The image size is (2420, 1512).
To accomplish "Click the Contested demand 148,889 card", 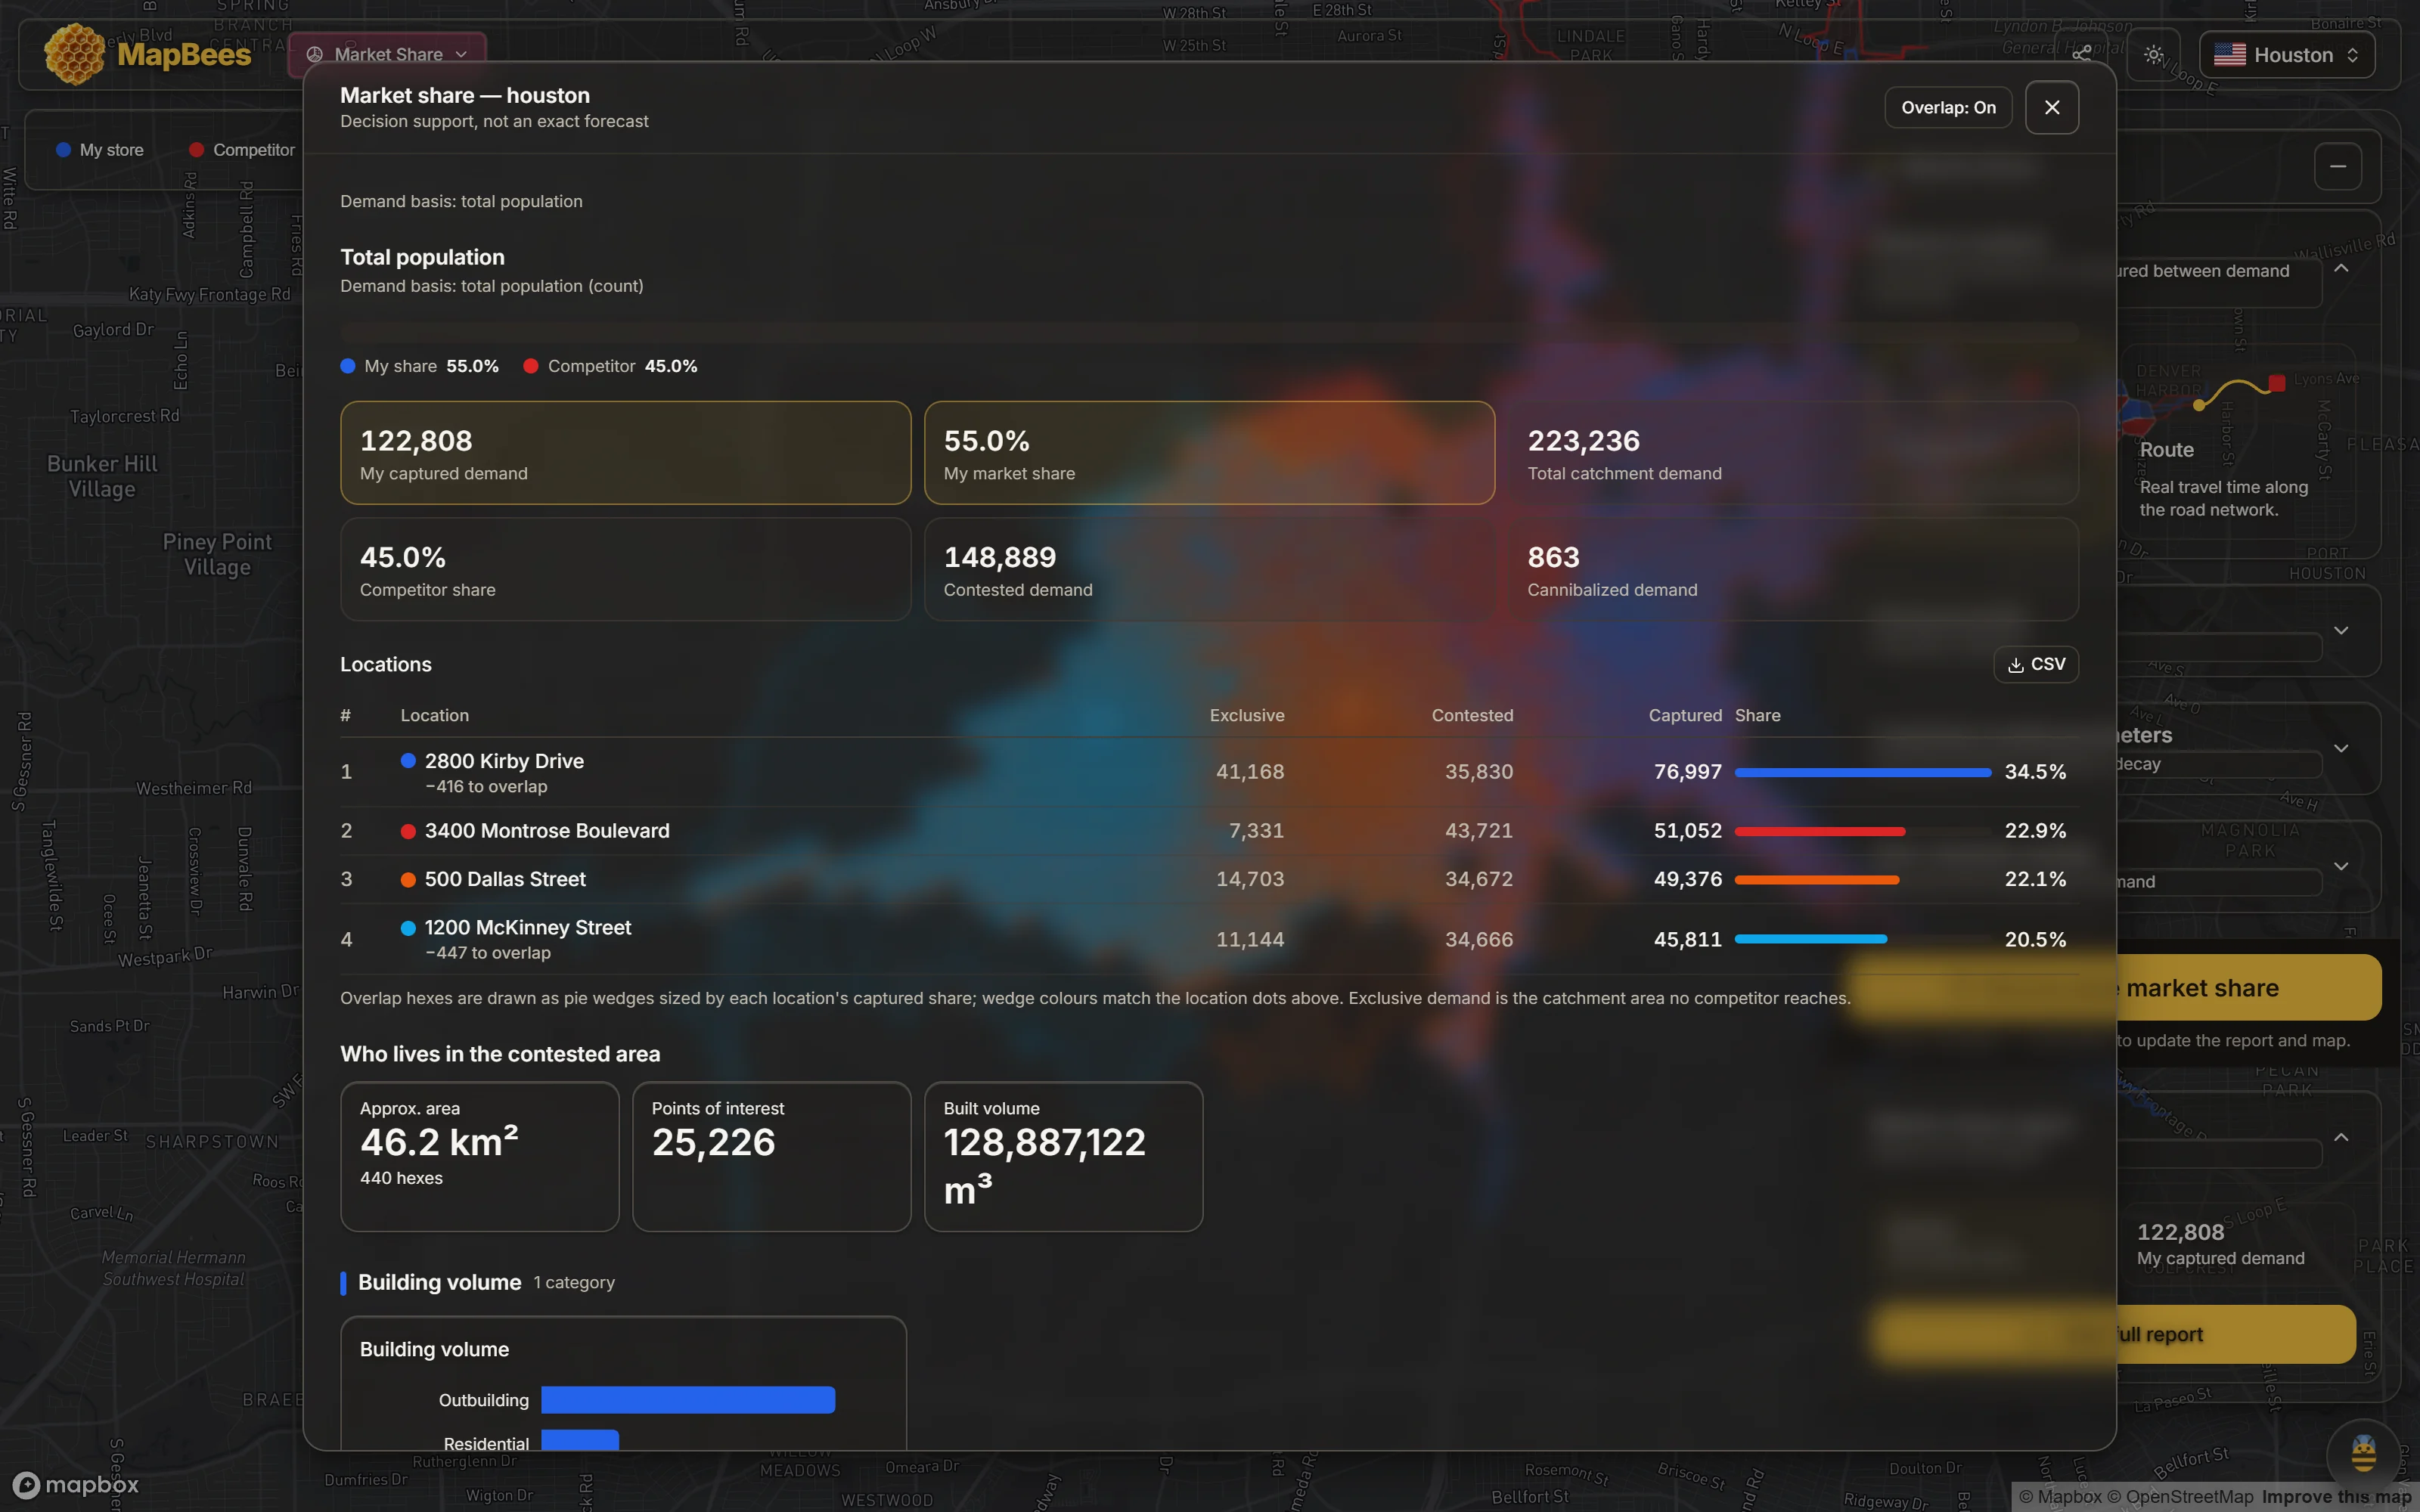I will (x=1209, y=569).
